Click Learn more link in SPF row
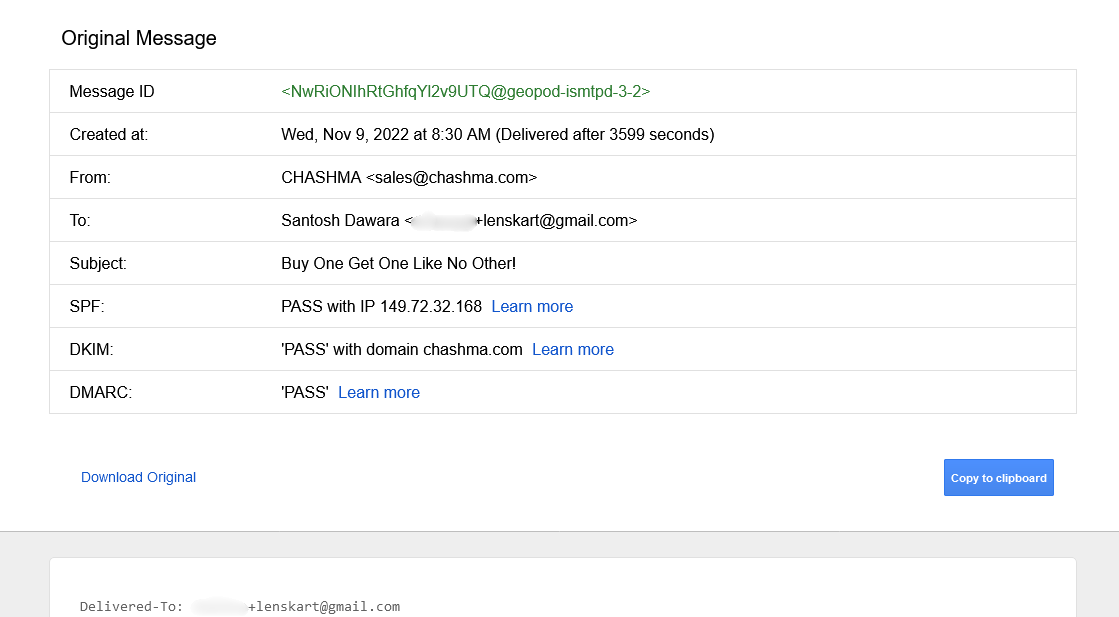 tap(532, 306)
